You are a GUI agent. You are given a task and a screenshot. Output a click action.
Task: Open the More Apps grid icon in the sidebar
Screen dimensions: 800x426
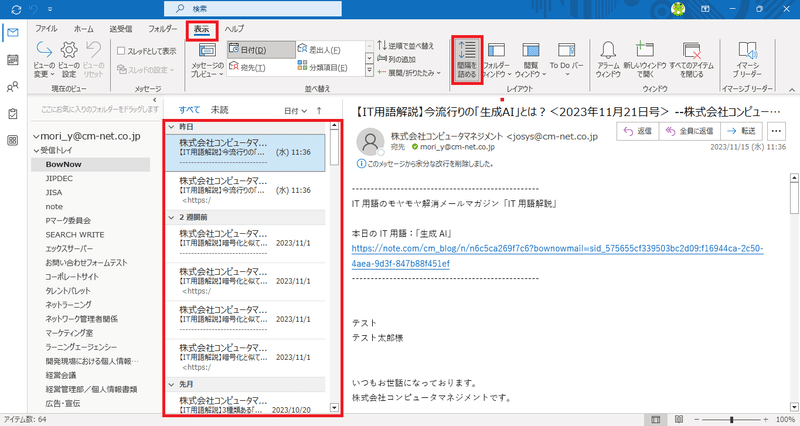13,140
